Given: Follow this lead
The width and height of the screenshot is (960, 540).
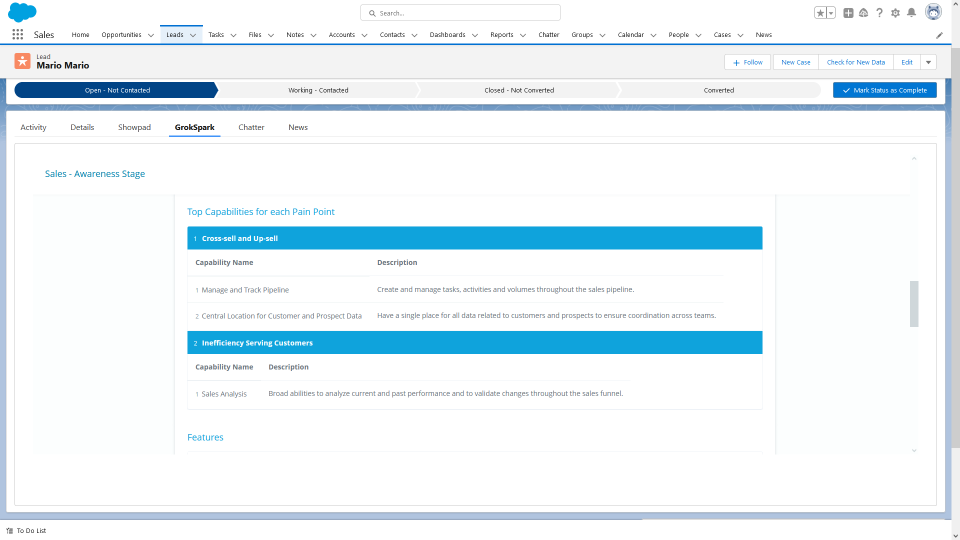Looking at the screenshot, I should coord(748,62).
